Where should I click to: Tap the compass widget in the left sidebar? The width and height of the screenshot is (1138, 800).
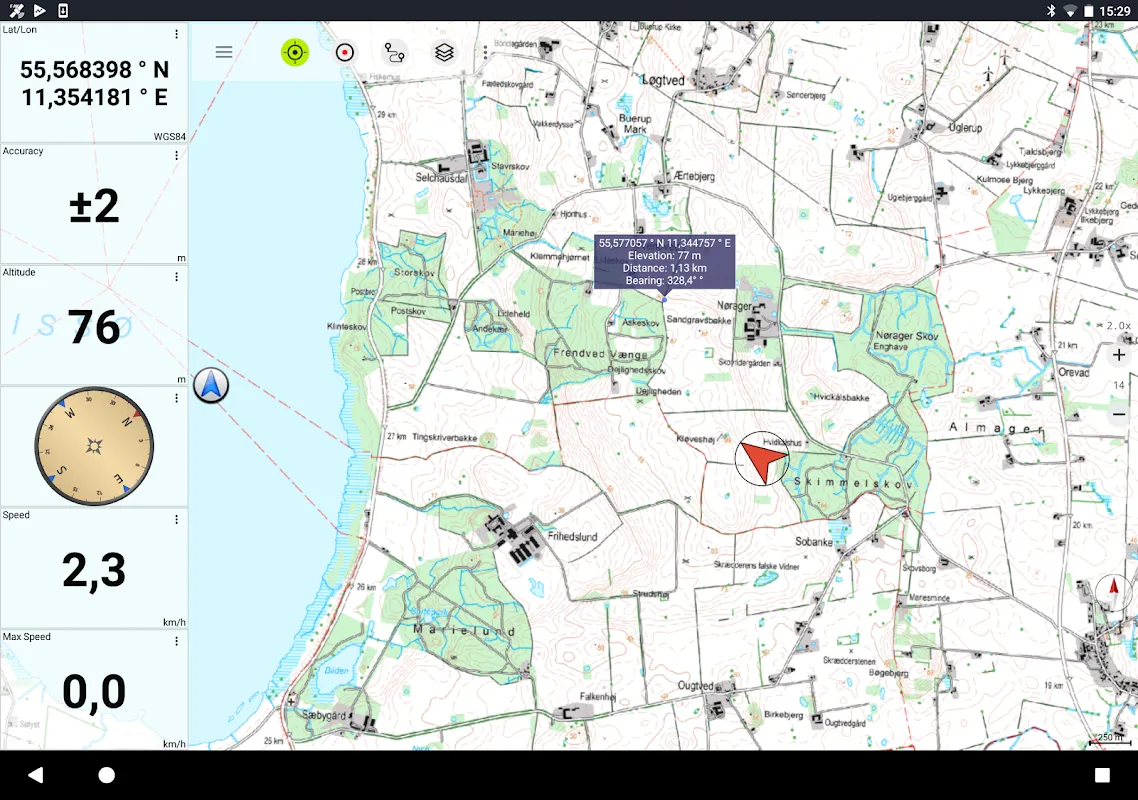95,445
